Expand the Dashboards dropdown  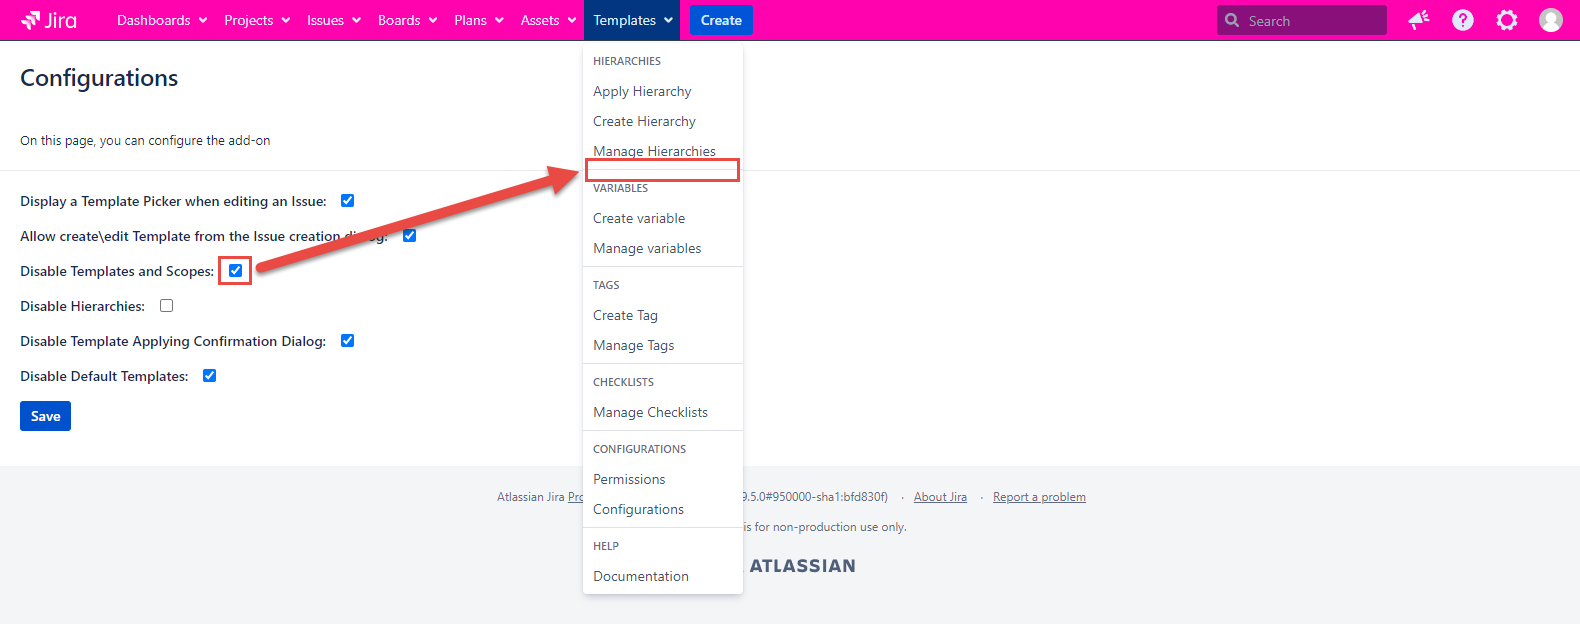tap(162, 20)
